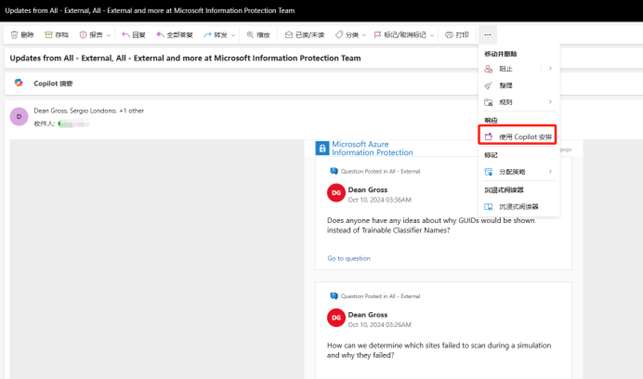Click the Block (阻止) person icon in menu
The height and width of the screenshot is (379, 643).
click(x=488, y=69)
